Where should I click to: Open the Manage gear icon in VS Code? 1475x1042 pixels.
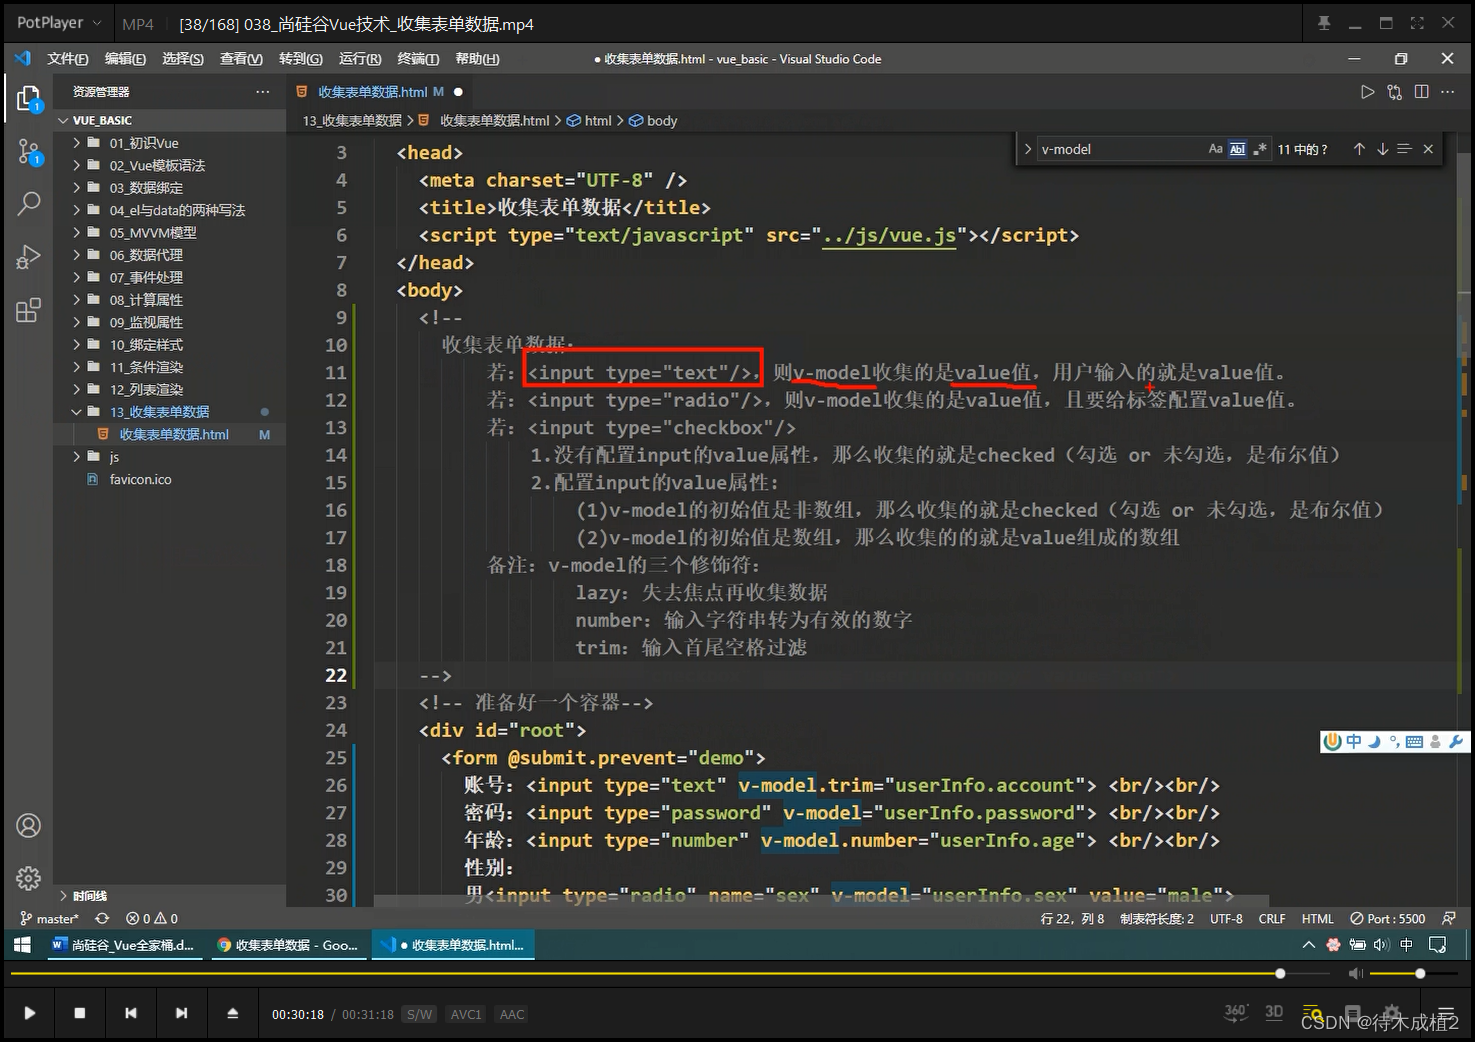28,878
